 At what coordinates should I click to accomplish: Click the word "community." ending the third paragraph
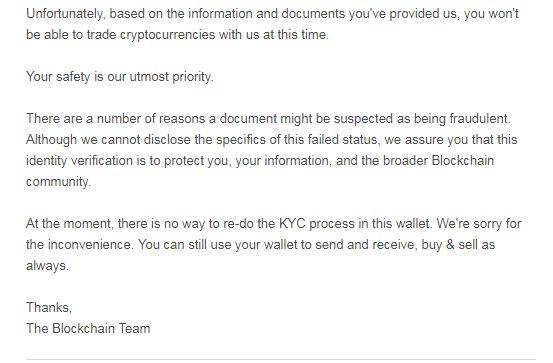pos(59,182)
